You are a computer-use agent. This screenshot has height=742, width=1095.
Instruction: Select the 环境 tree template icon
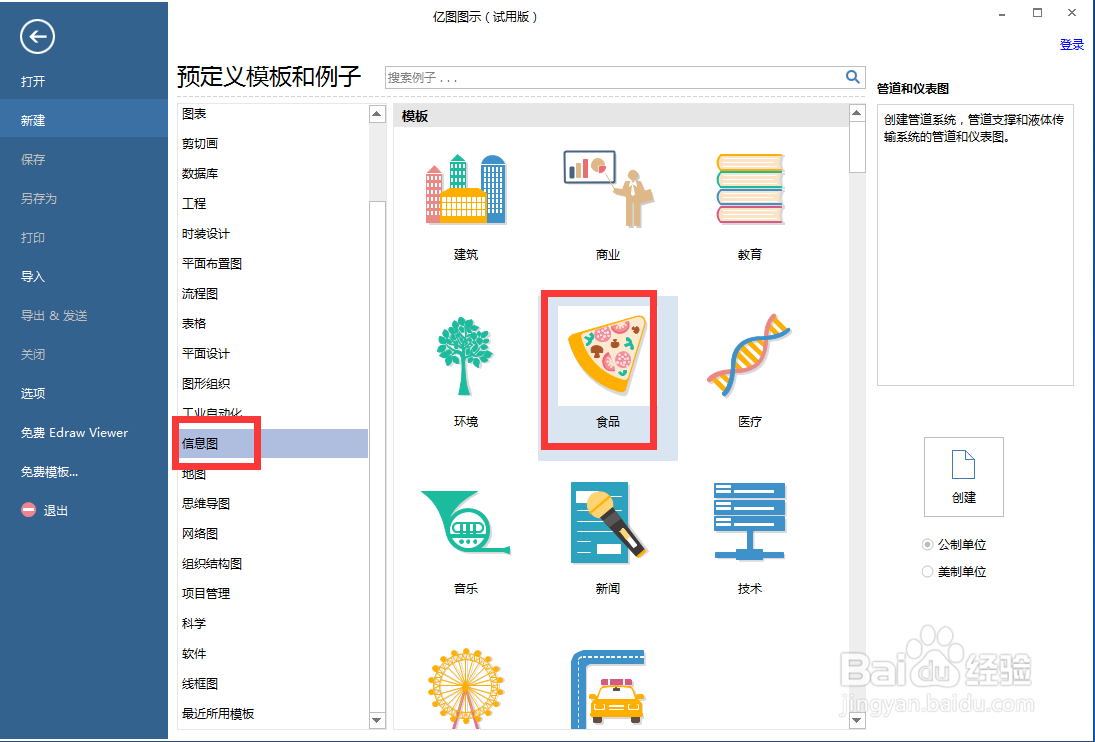465,356
